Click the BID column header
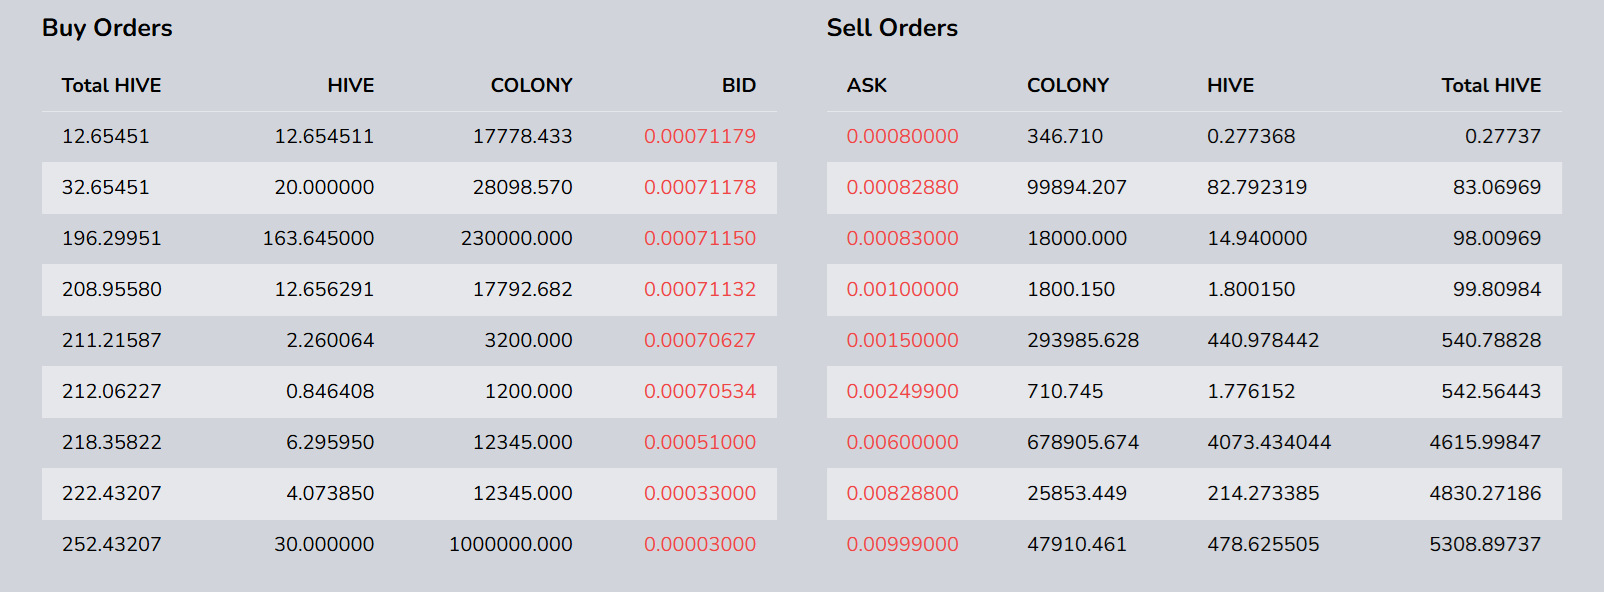This screenshot has width=1604, height=592. pyautogui.click(x=738, y=85)
